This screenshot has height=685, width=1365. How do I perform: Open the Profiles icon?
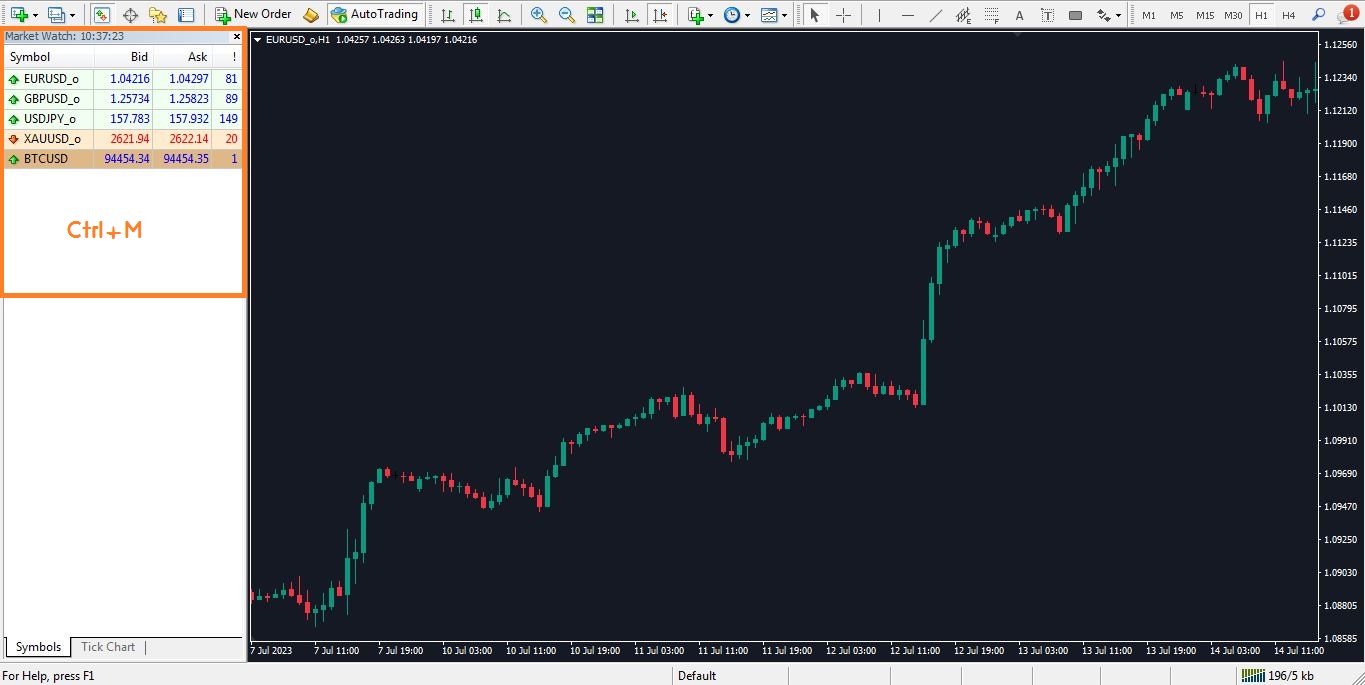tap(56, 15)
